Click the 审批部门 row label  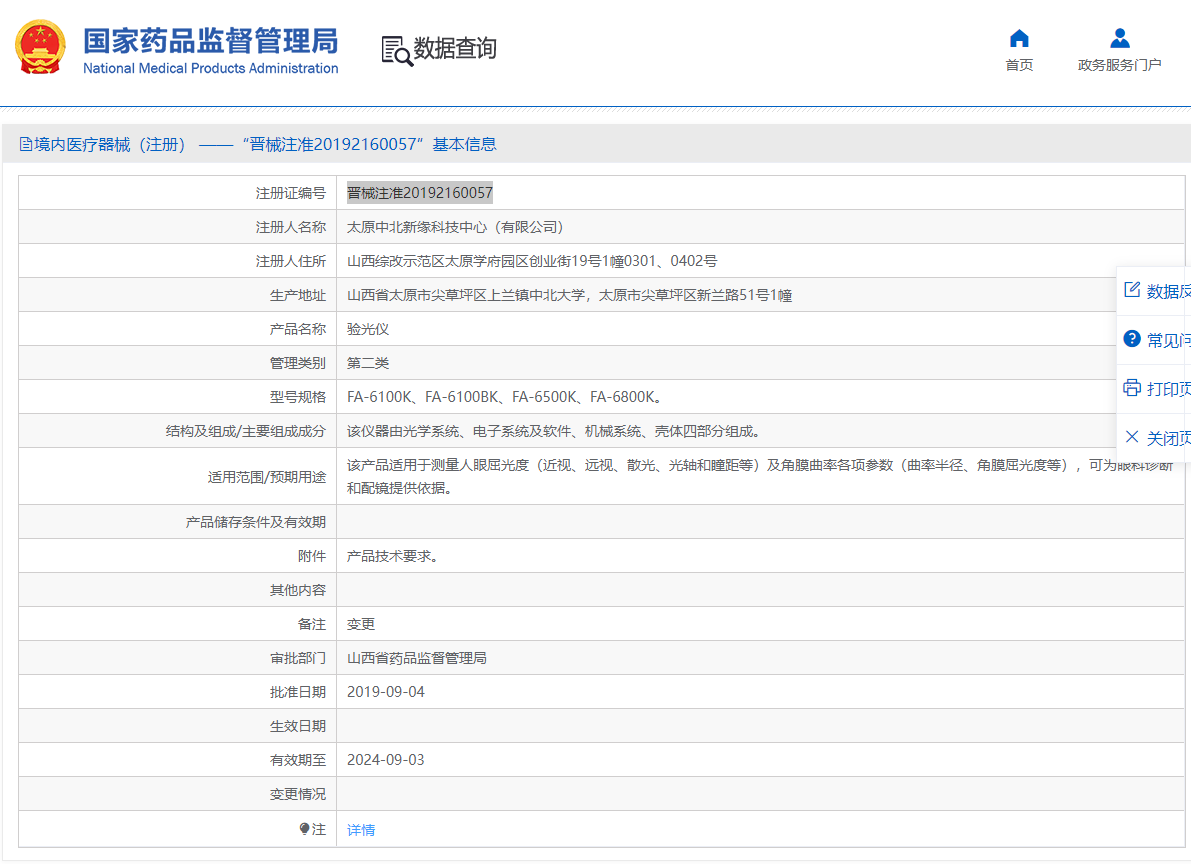click(297, 658)
